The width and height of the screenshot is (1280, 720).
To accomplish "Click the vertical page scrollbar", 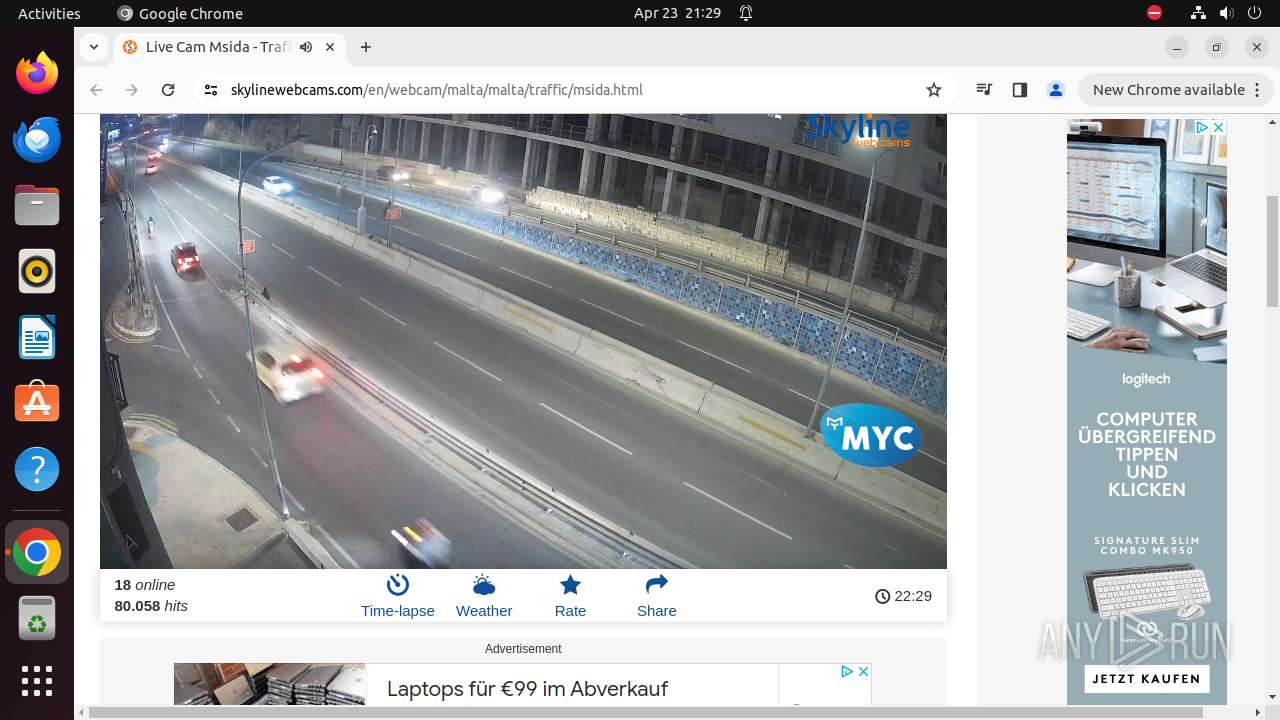I will [1272, 252].
